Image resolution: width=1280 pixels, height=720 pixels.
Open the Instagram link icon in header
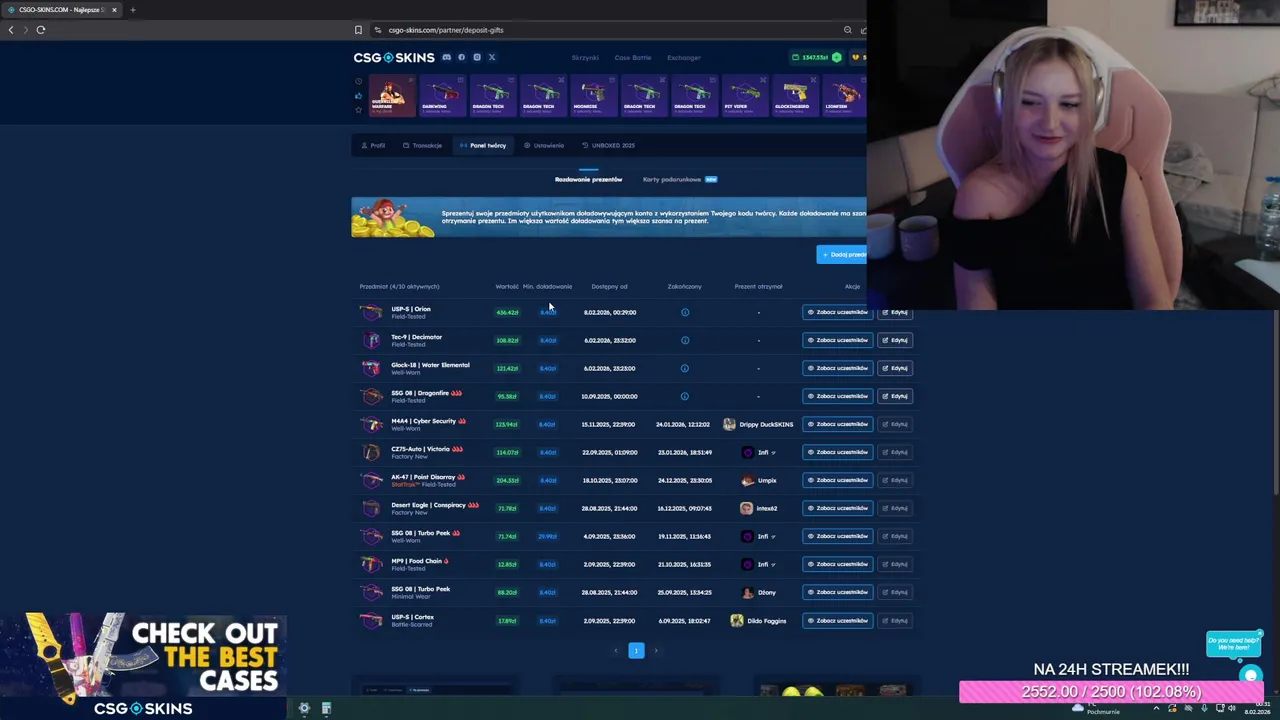(477, 57)
